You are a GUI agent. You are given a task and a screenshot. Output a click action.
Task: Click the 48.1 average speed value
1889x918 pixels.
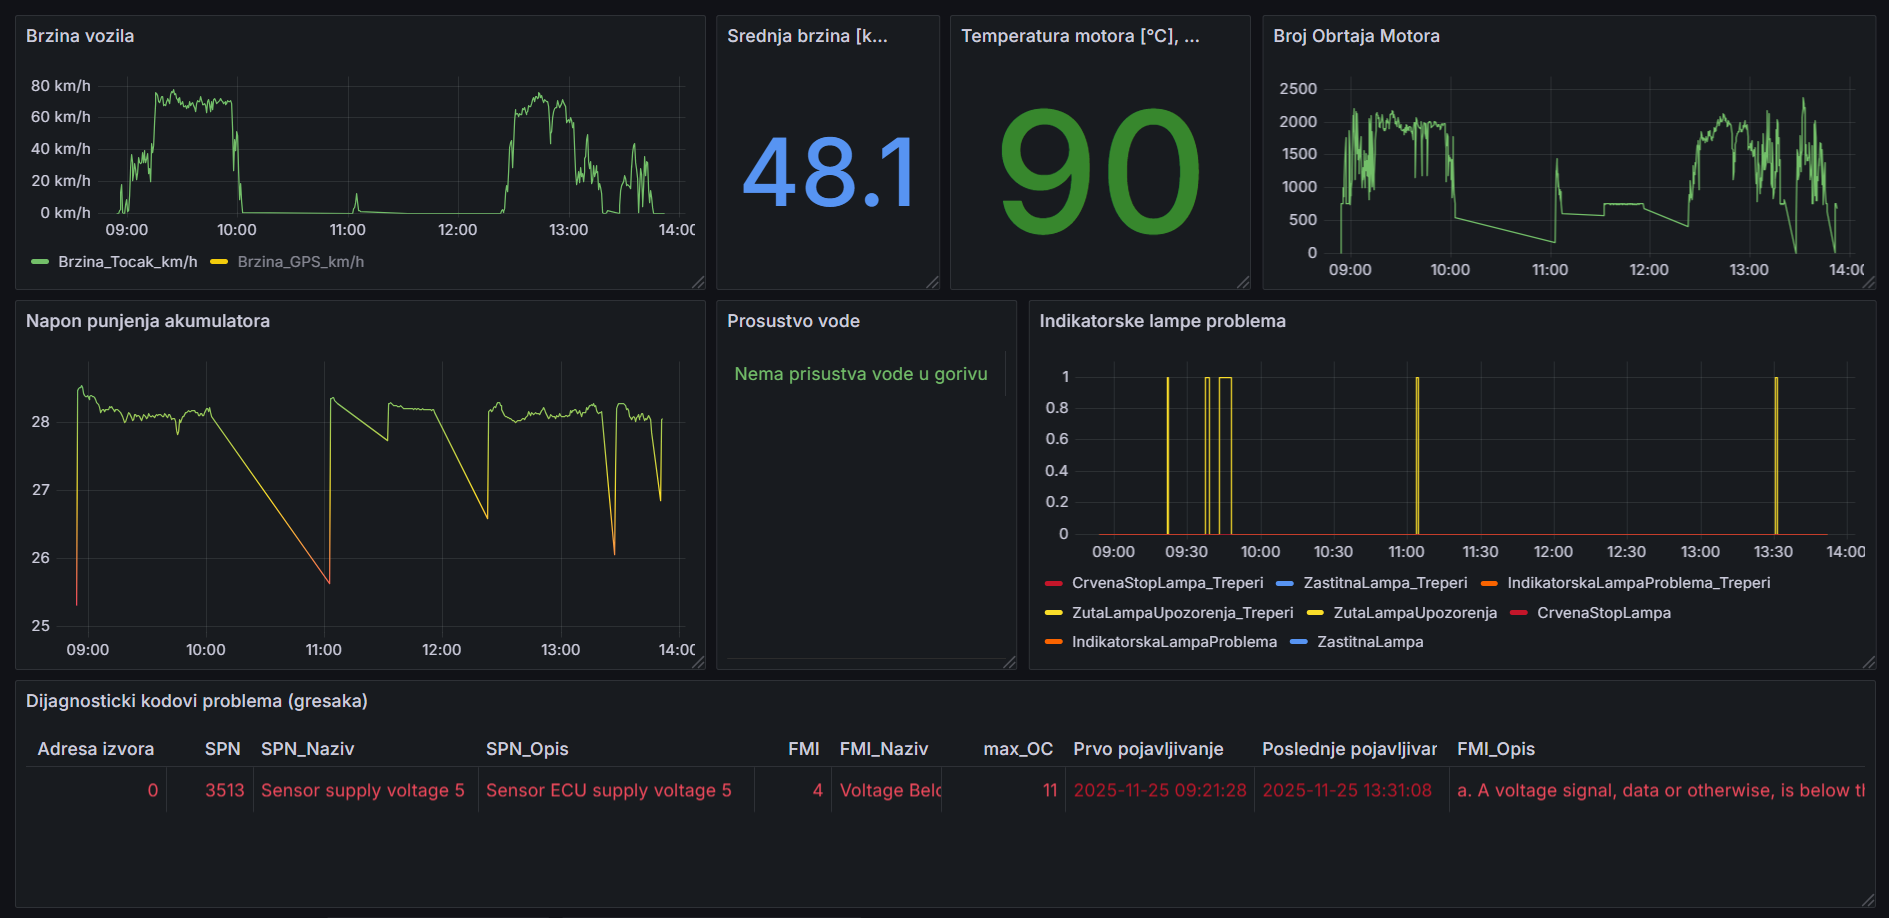click(828, 173)
